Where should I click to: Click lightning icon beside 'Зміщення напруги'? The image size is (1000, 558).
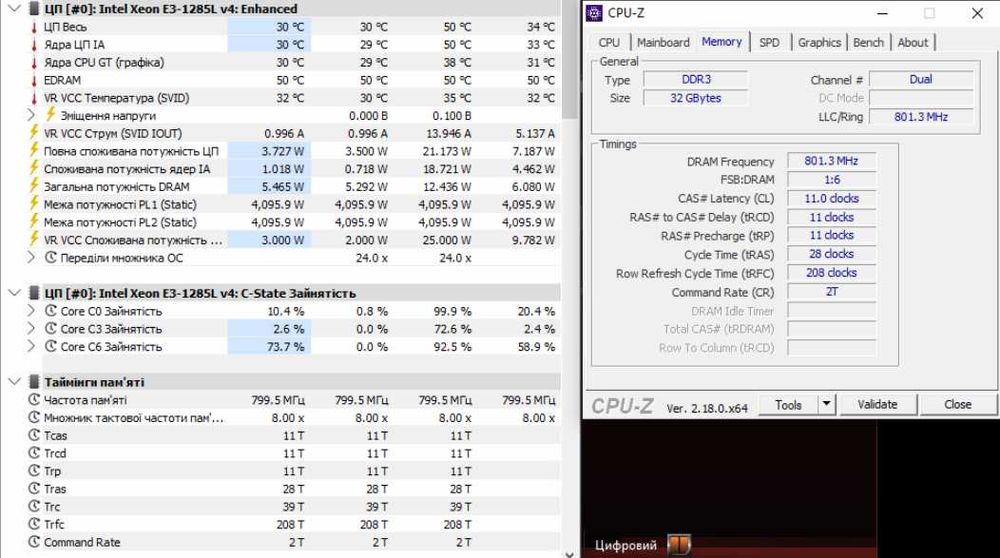coord(51,115)
